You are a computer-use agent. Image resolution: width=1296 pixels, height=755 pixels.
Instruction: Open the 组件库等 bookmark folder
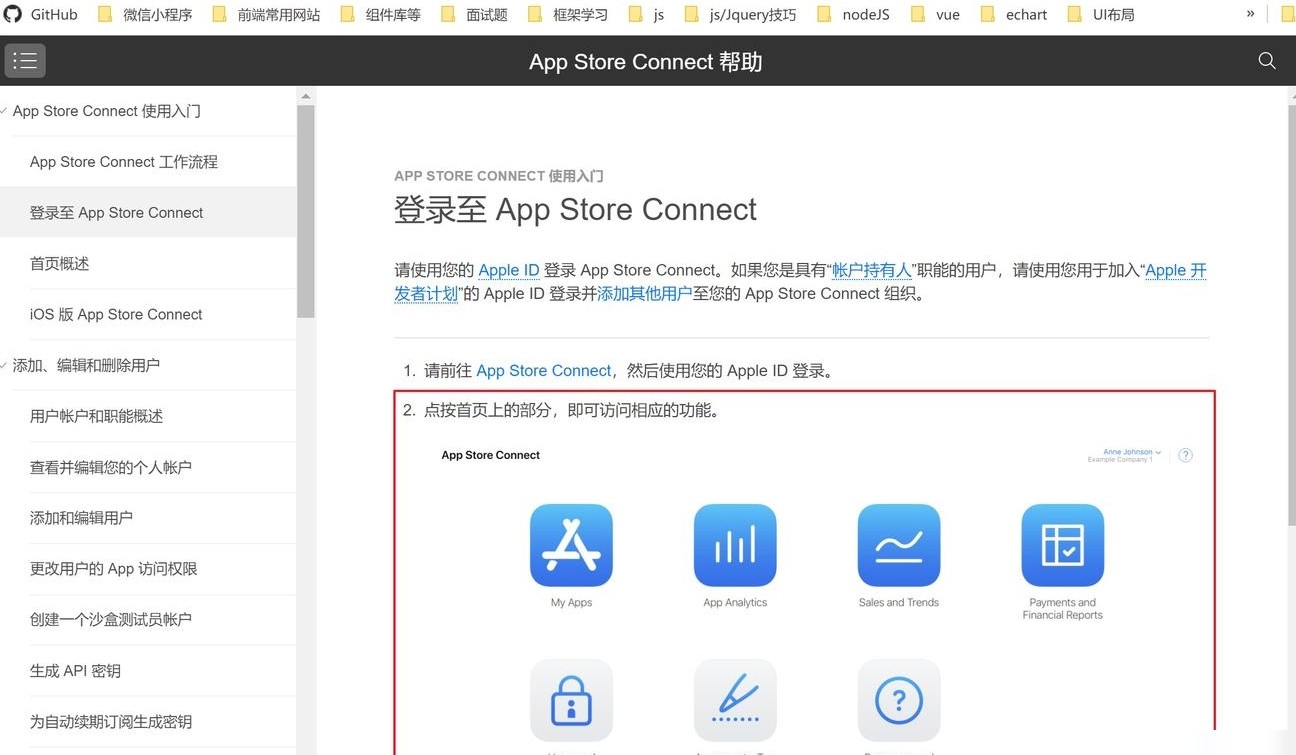381,15
